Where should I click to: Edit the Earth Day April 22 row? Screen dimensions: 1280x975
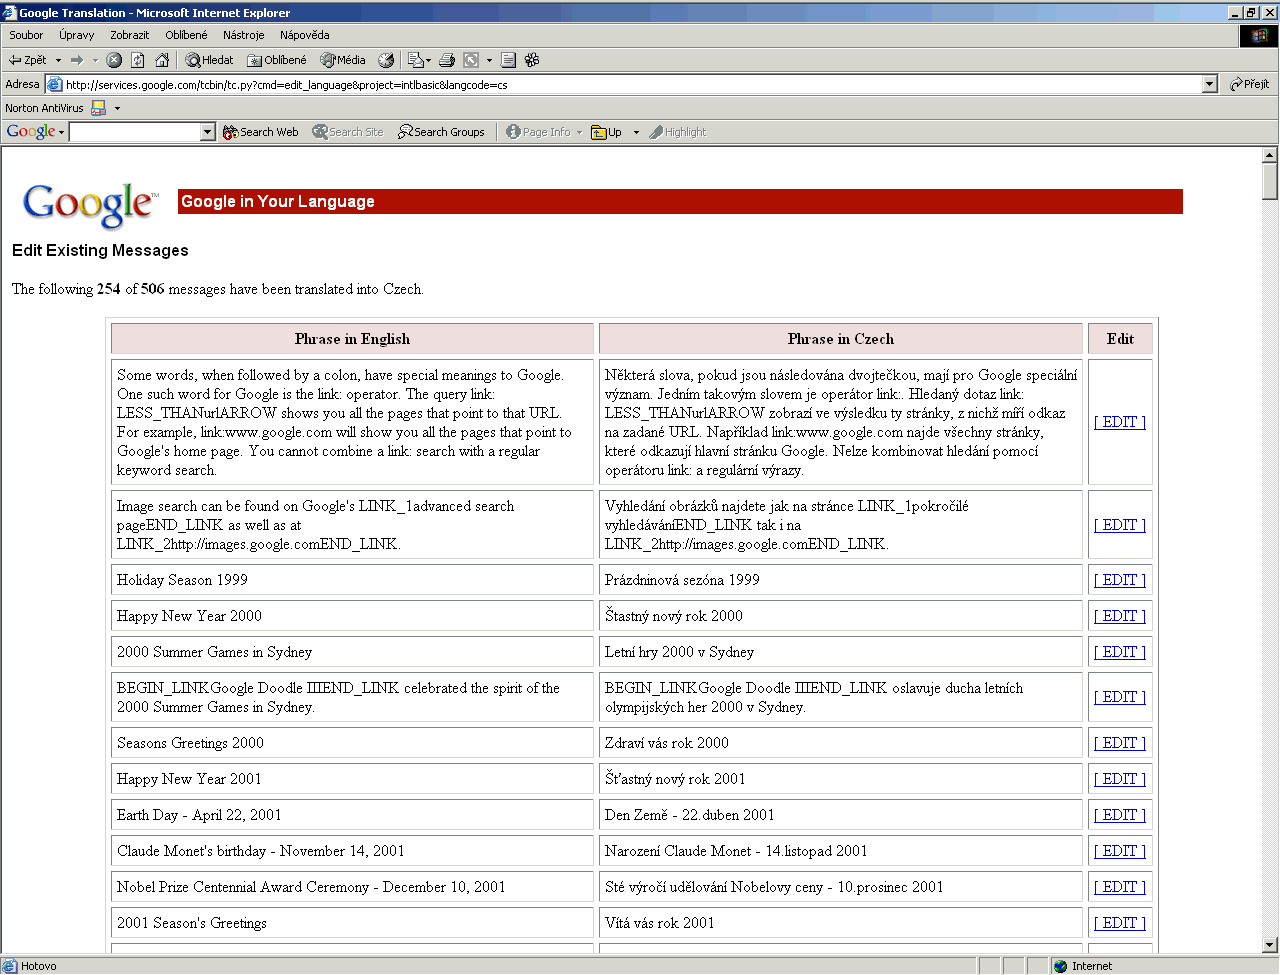click(x=1120, y=815)
